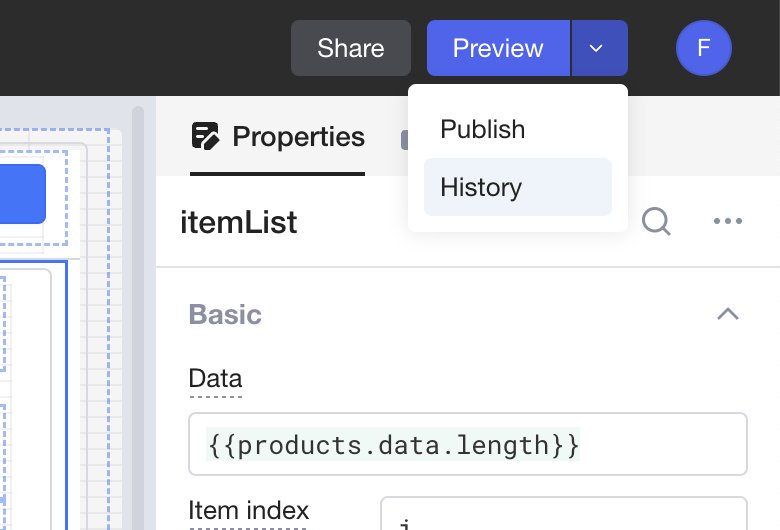Viewport: 780px width, 530px height.
Task: Click the Data property label
Action: tap(215, 379)
